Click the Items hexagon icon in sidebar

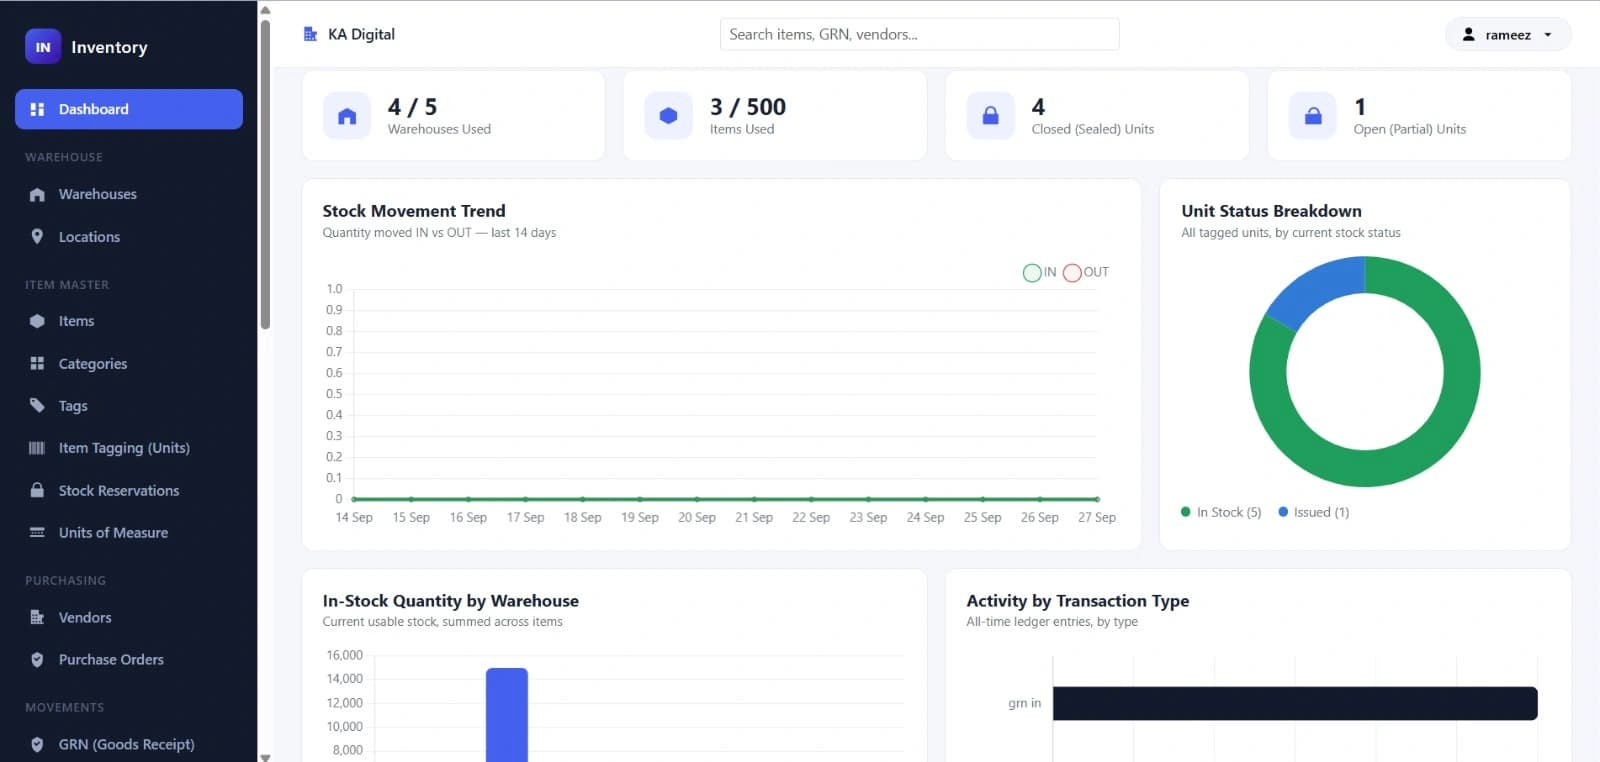37,321
